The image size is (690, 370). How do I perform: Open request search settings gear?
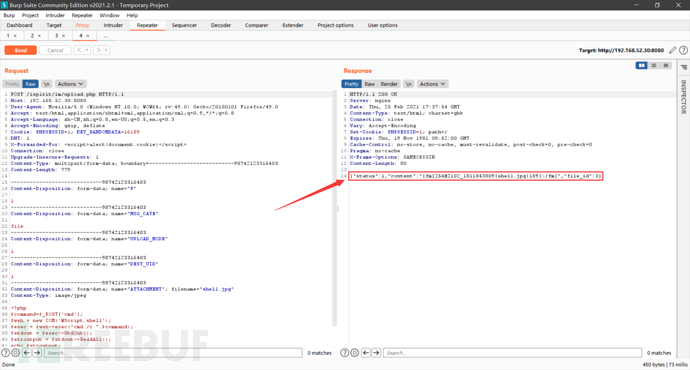[x=15, y=353]
